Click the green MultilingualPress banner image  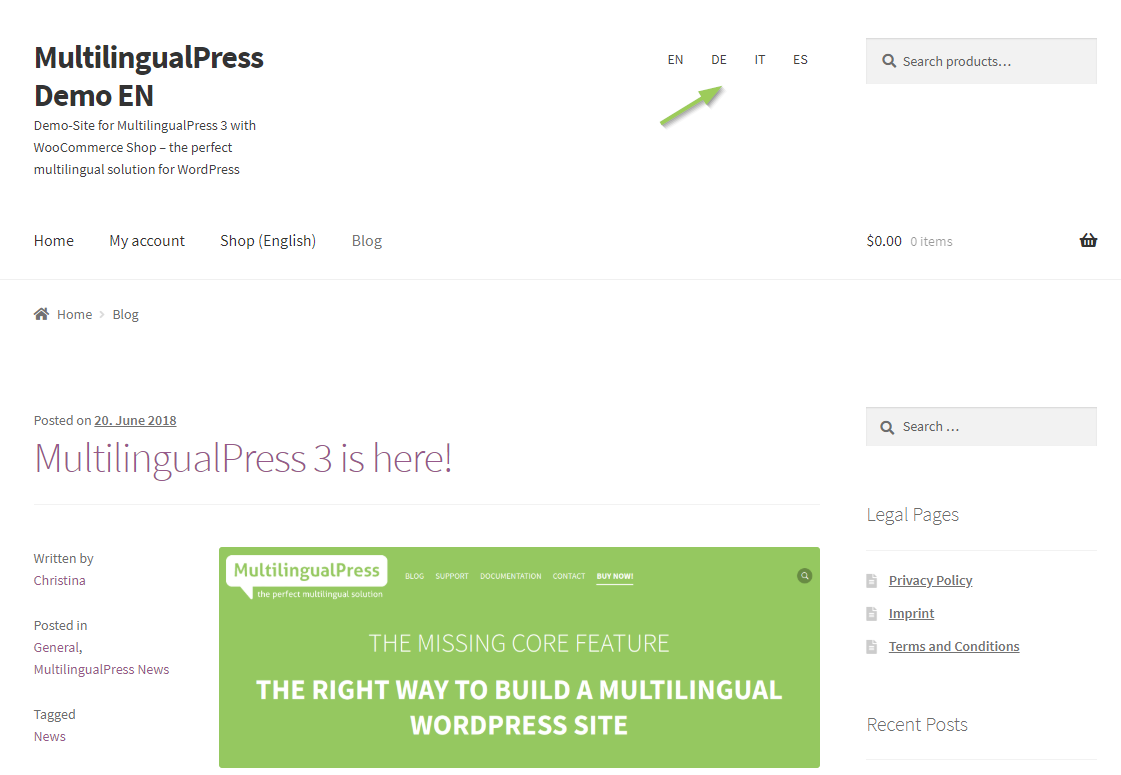519,658
